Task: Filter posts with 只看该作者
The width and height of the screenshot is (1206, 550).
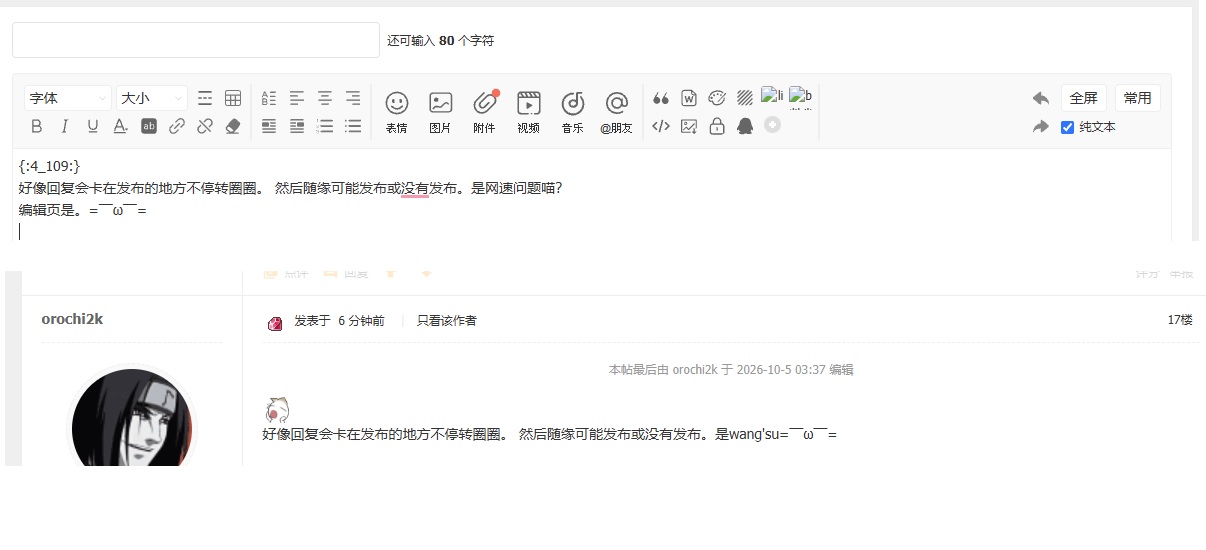Action: [447, 321]
